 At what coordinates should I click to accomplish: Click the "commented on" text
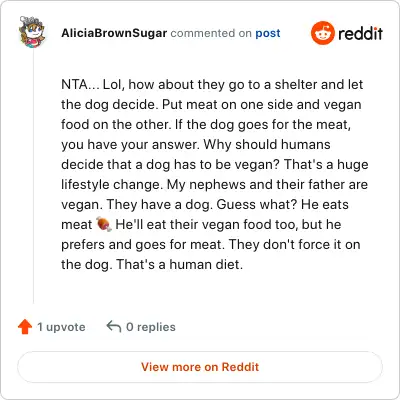pos(211,33)
